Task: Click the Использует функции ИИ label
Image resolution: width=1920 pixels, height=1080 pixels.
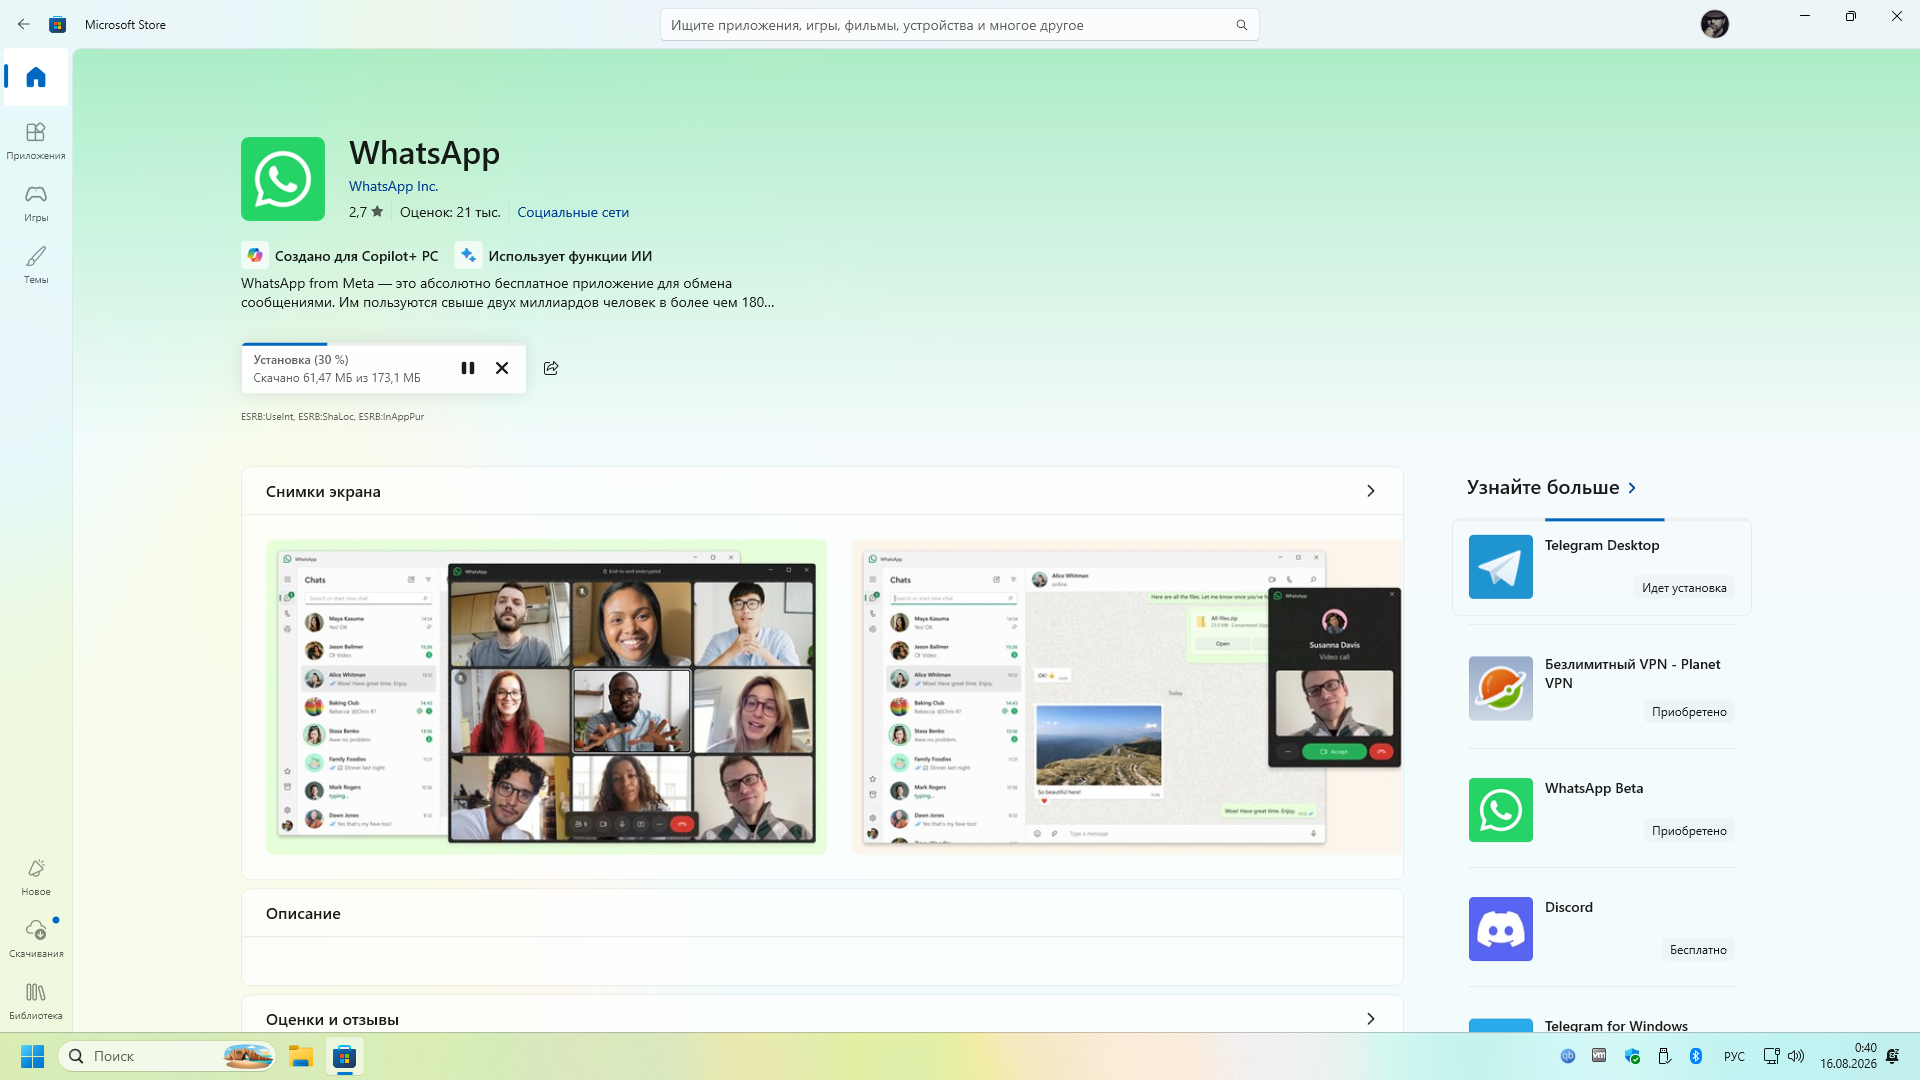Action: click(570, 256)
